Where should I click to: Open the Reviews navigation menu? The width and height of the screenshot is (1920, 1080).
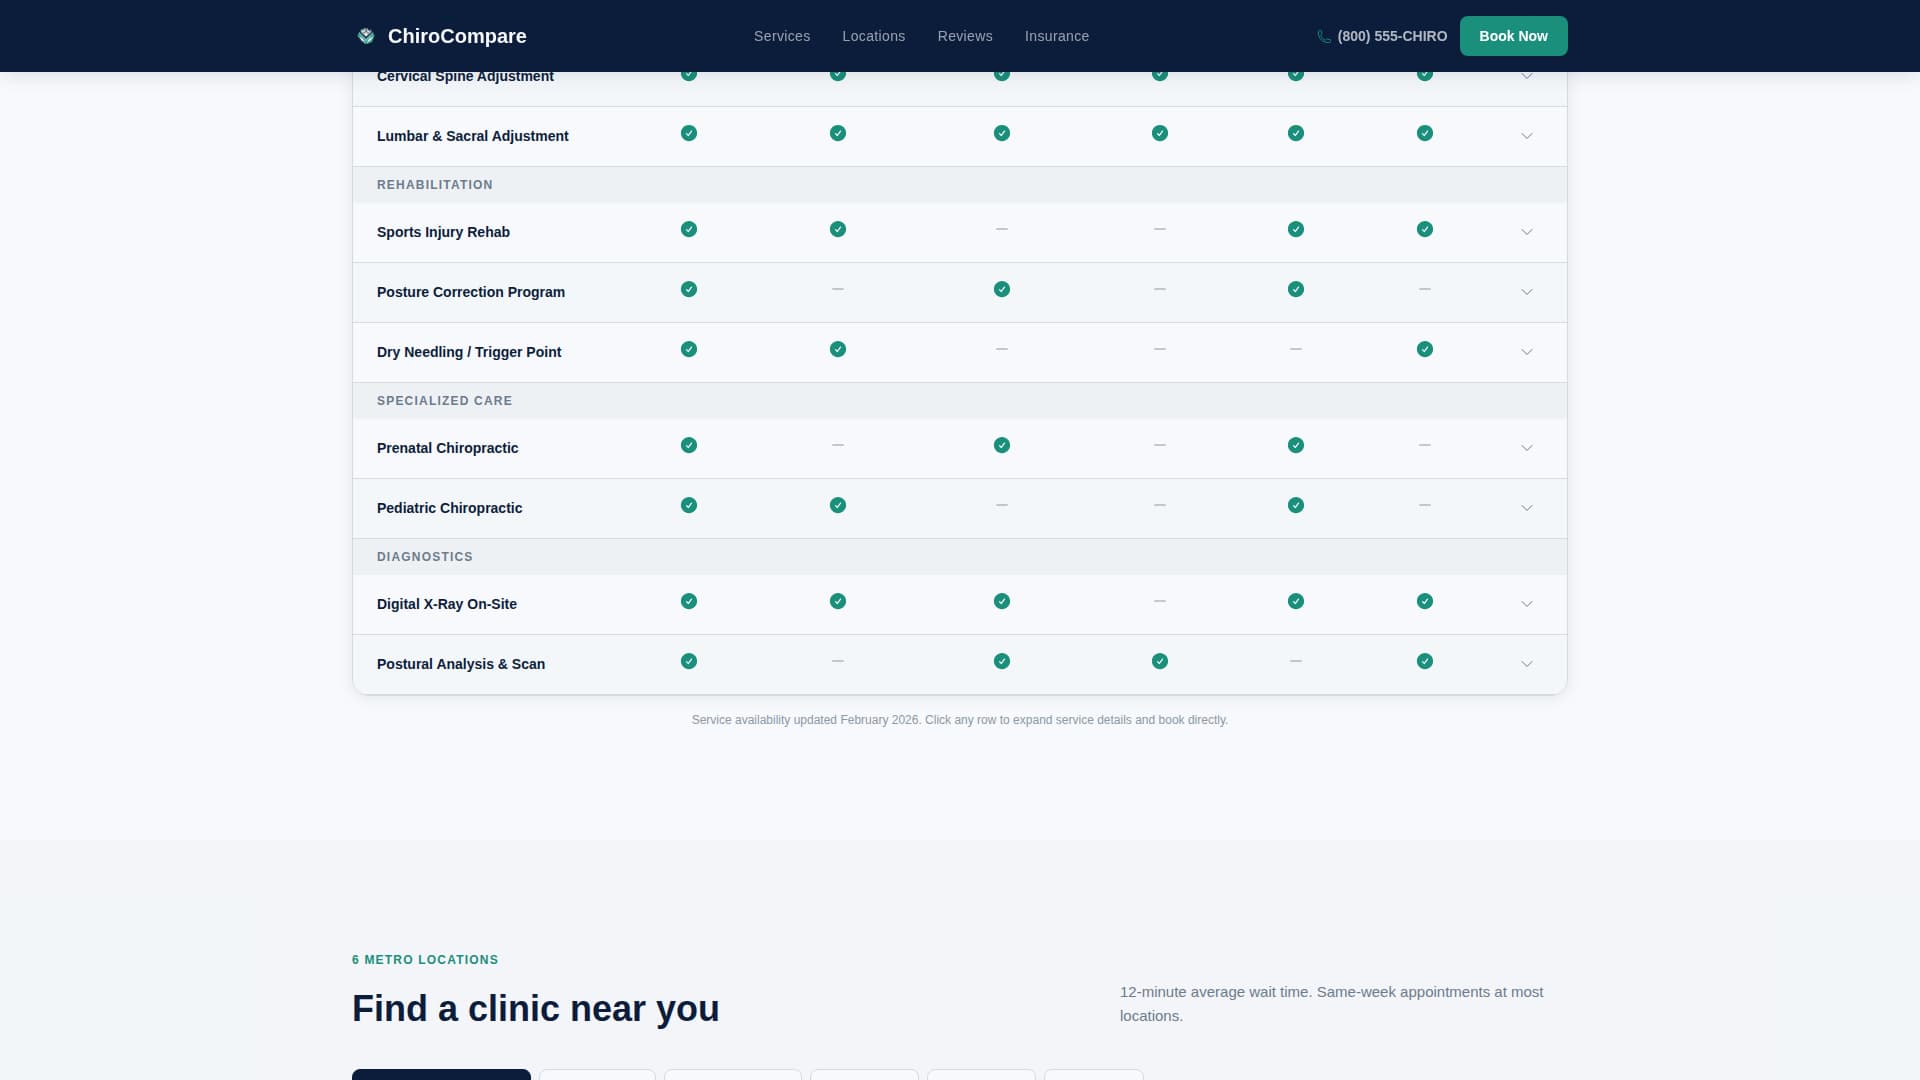click(965, 35)
